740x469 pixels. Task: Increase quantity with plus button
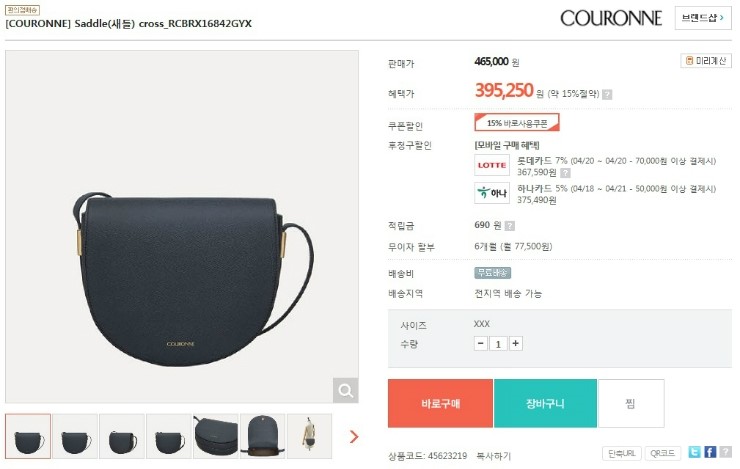click(x=516, y=343)
